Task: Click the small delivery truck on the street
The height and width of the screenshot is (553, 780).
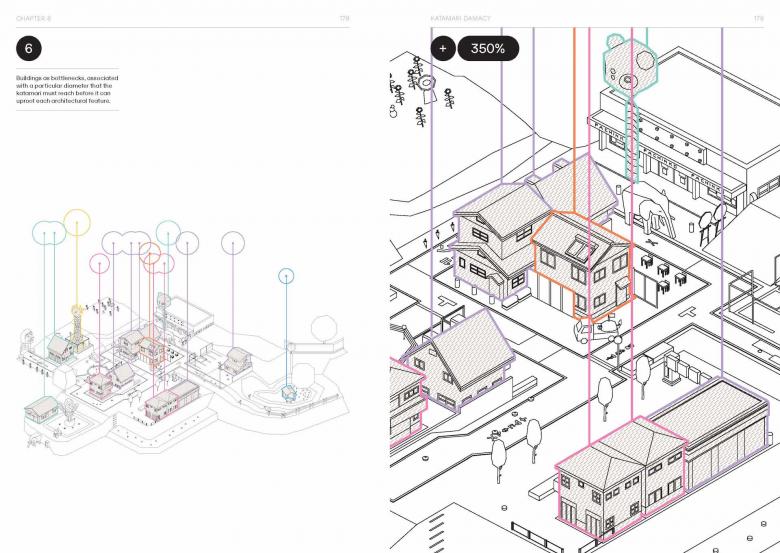Action: [x=594, y=329]
